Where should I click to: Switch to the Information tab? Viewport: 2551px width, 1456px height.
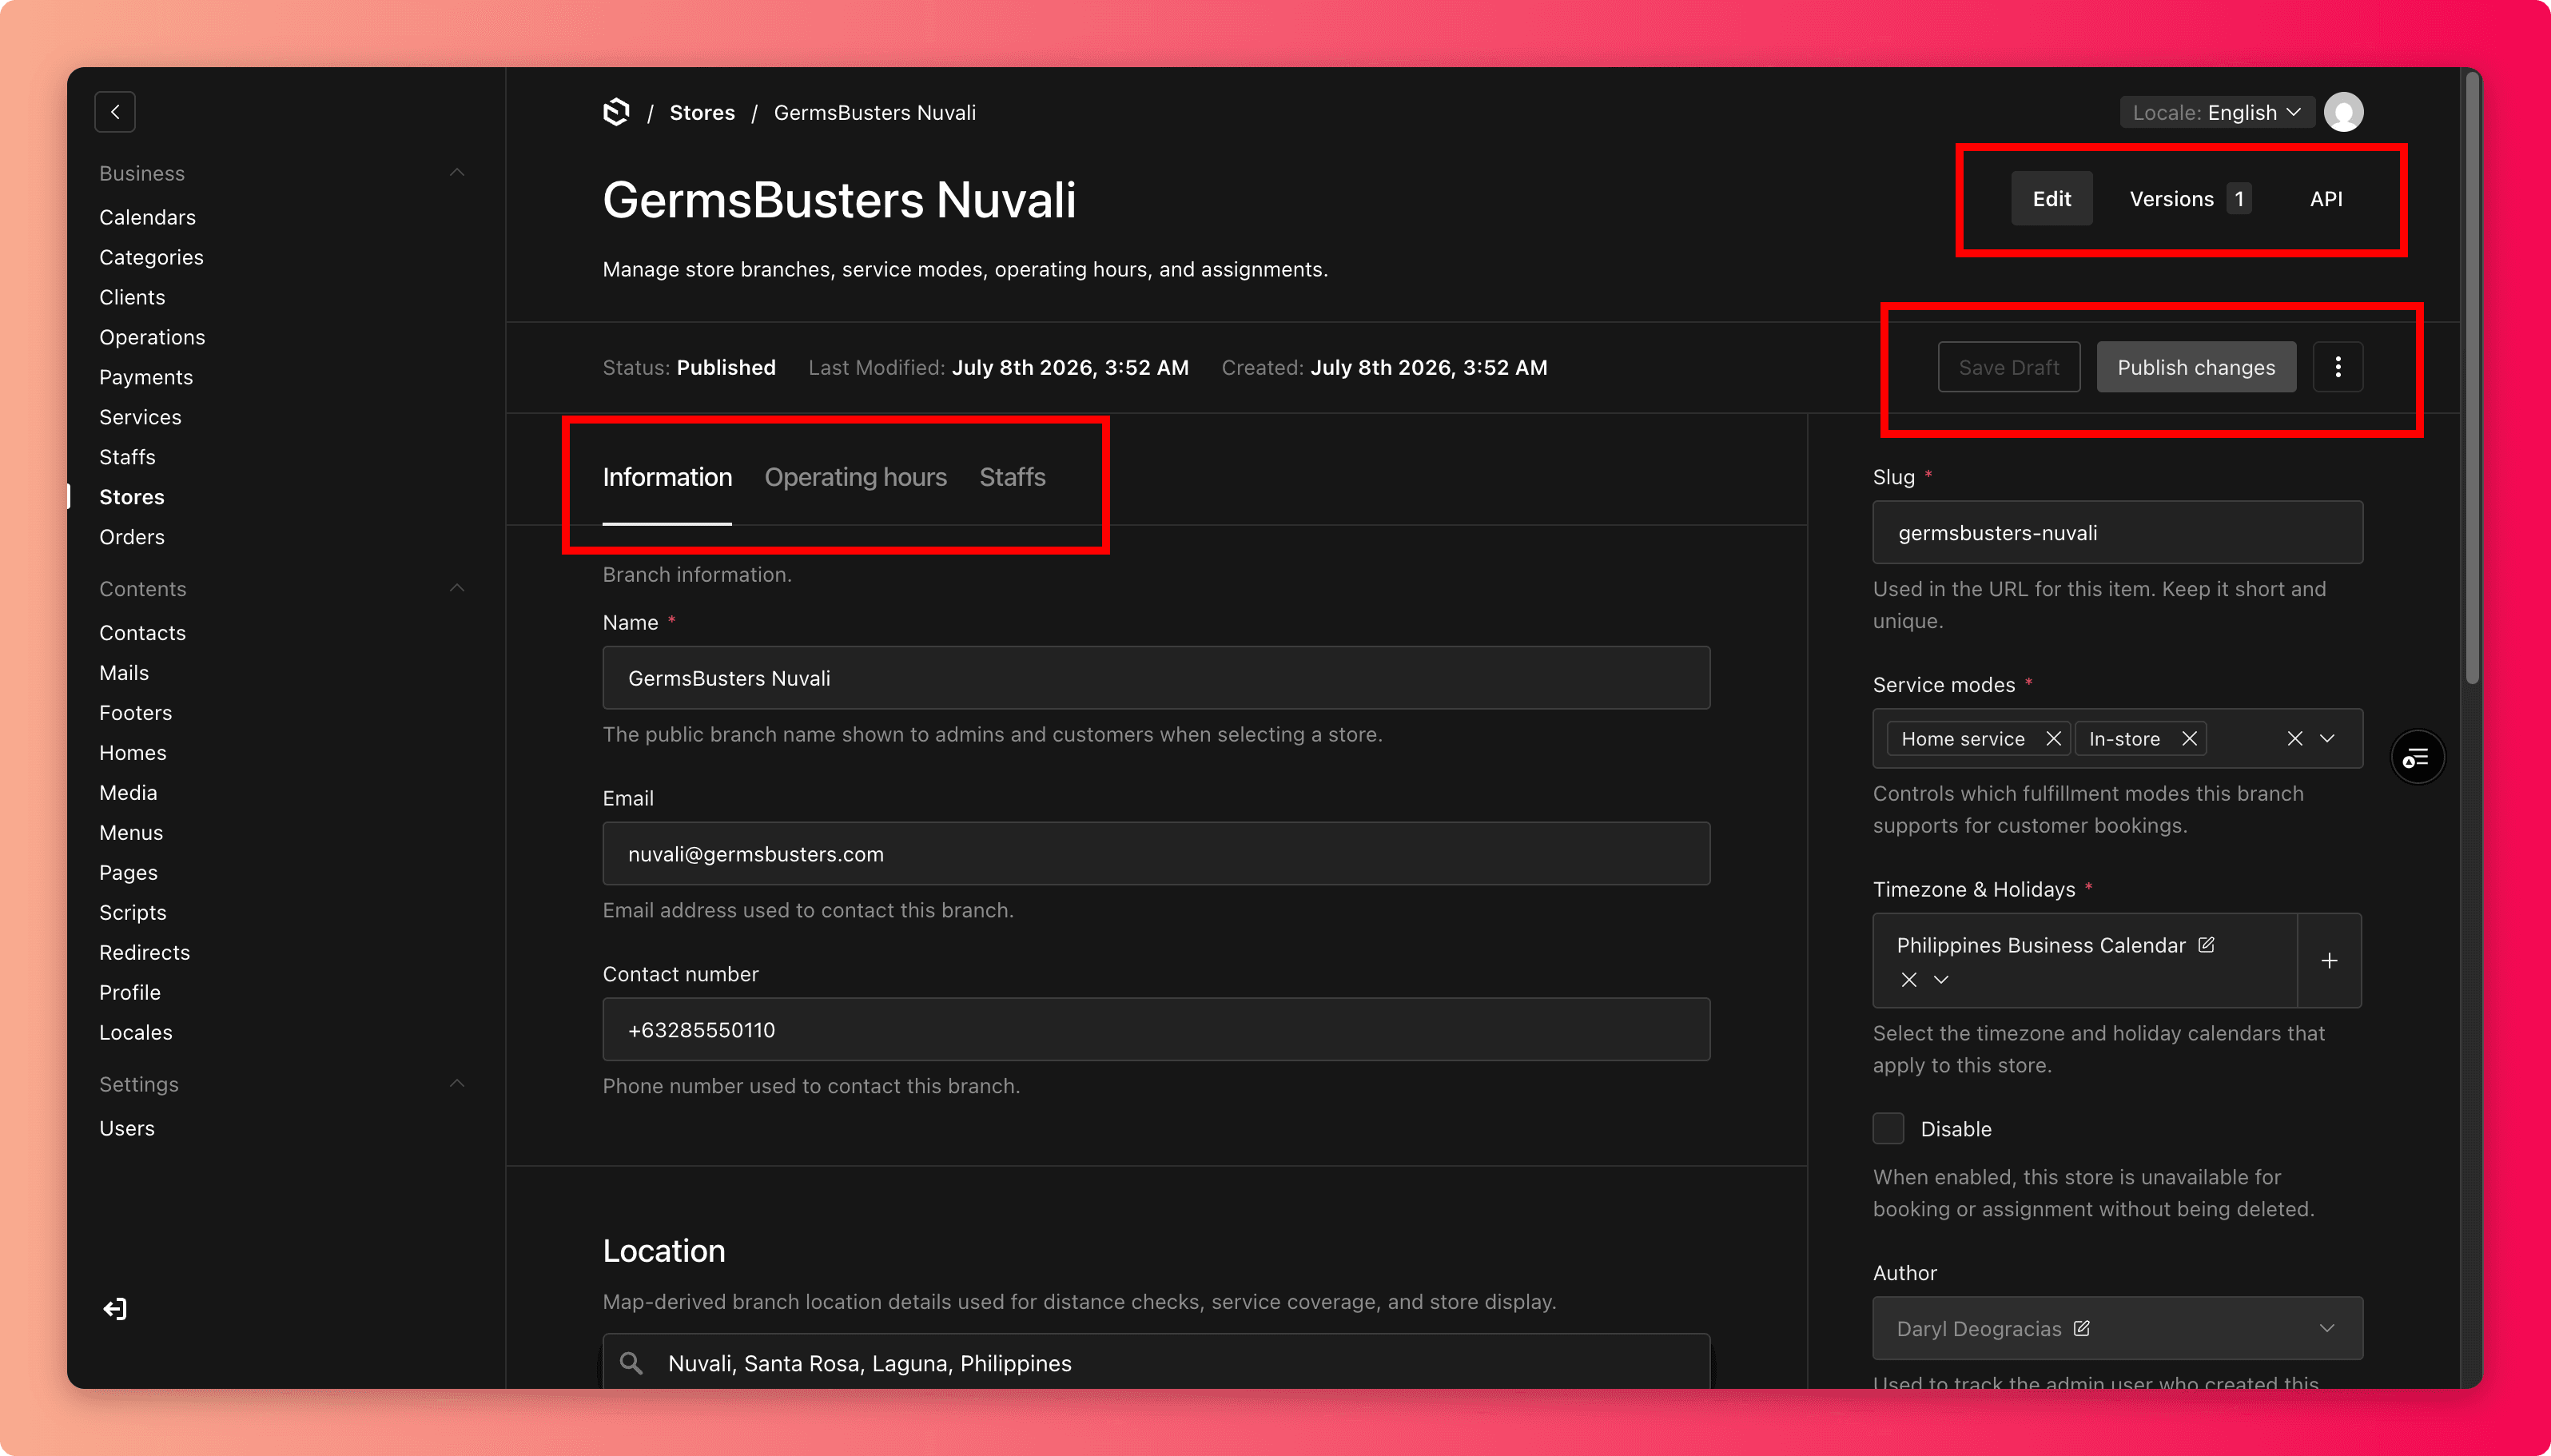[667, 477]
